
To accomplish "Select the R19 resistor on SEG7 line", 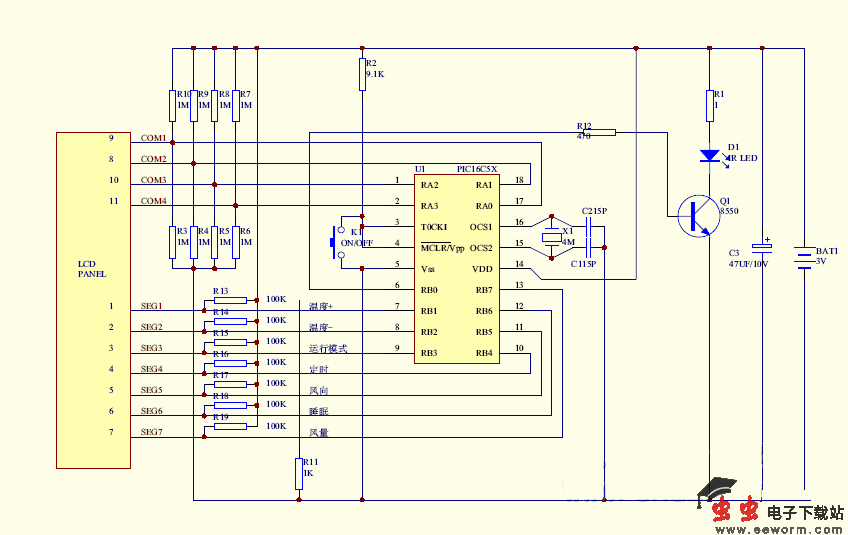I will tap(230, 426).
